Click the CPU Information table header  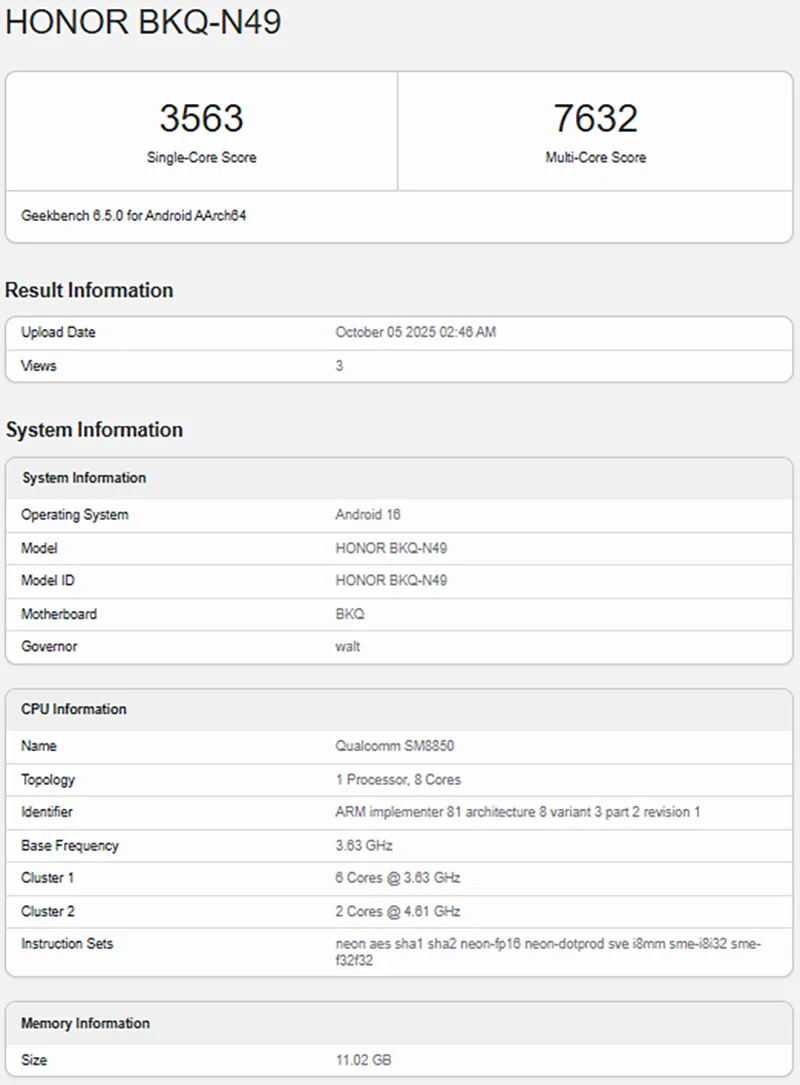click(x=74, y=709)
